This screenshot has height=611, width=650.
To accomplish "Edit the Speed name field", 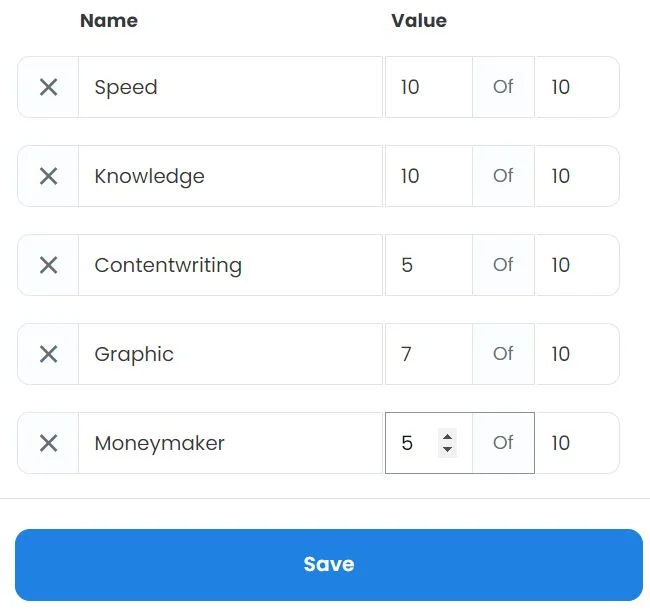I will [230, 87].
